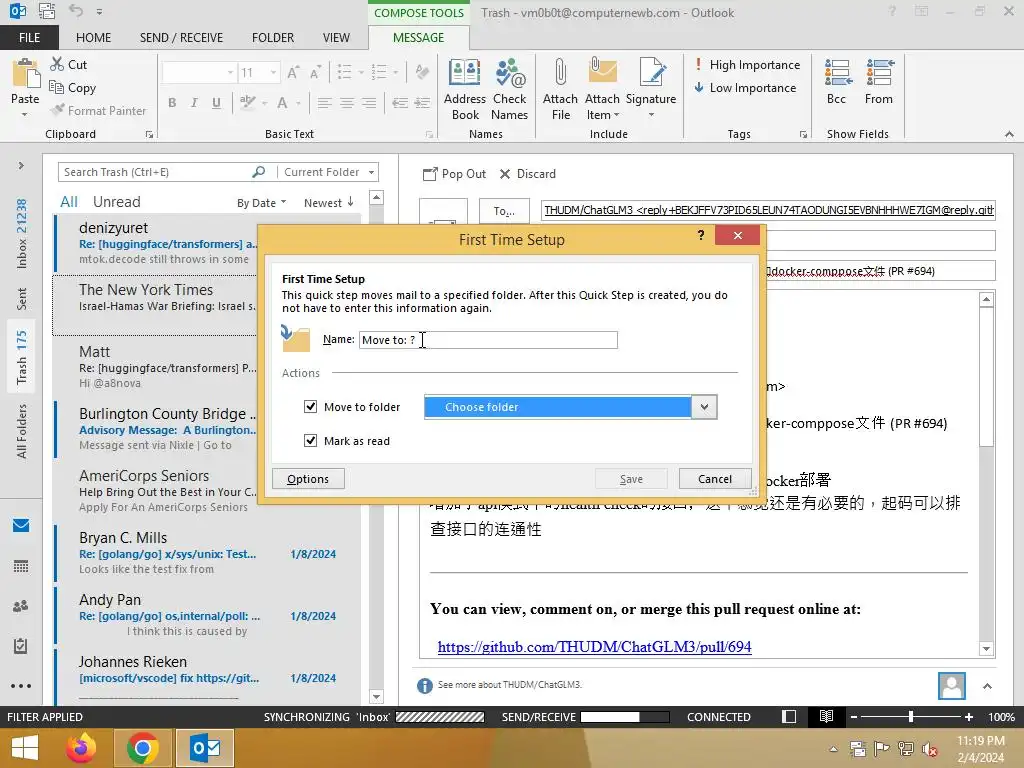The image size is (1024, 768).
Task: Toggle underline formatting
Action: coord(216,103)
